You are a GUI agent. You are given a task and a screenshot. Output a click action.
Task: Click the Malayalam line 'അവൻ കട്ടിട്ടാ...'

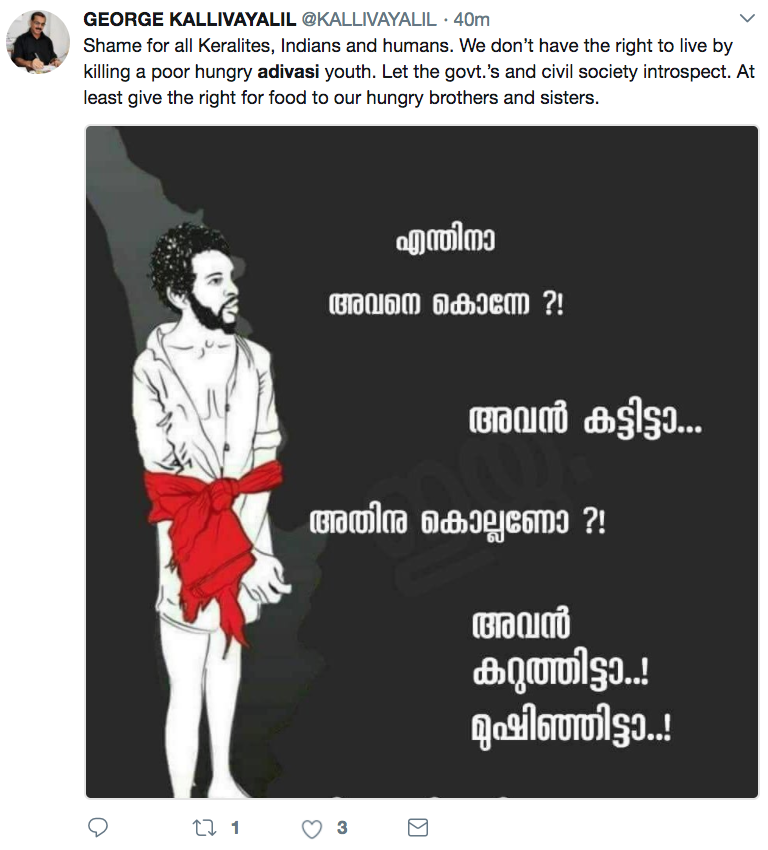point(585,421)
